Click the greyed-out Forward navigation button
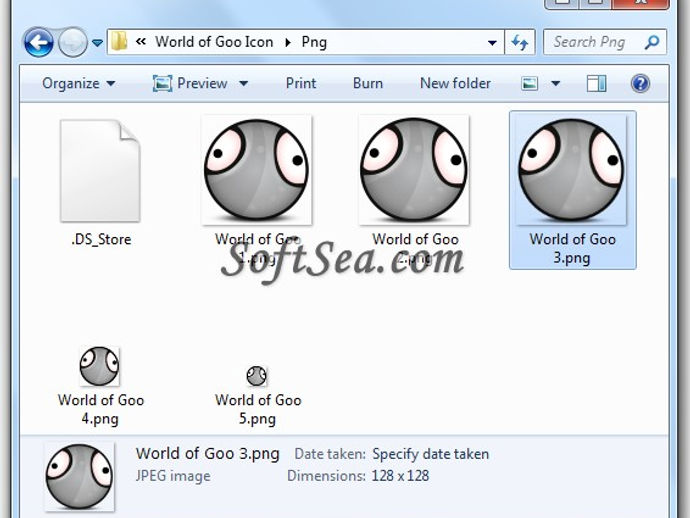 (73, 42)
